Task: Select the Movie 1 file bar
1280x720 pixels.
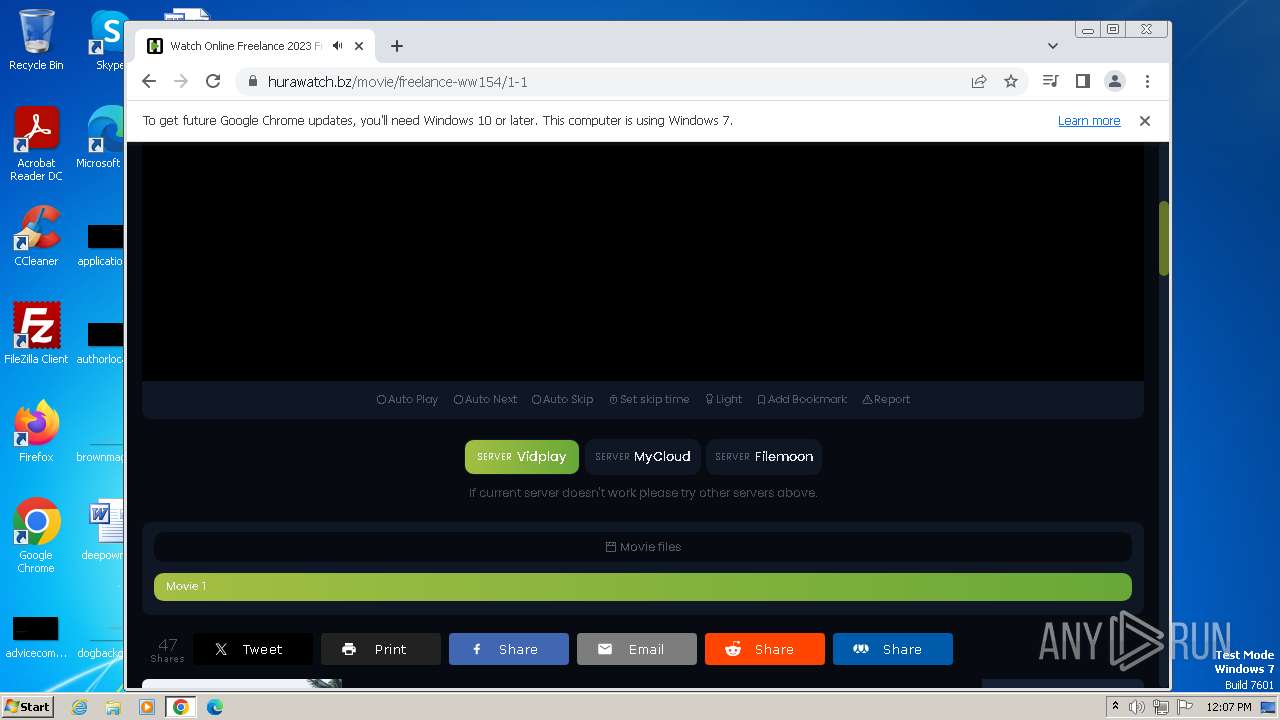Action: 643,586
